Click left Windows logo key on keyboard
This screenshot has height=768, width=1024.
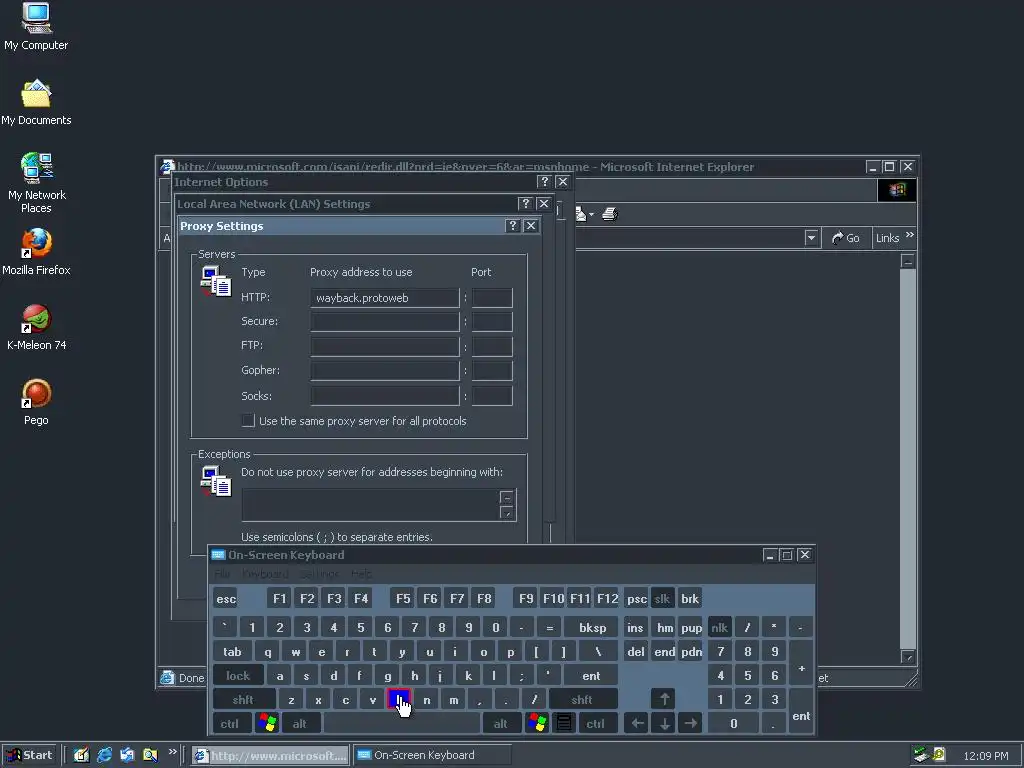(267, 723)
